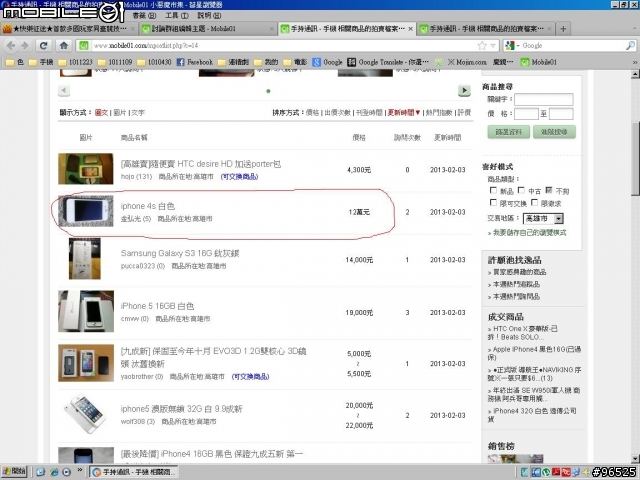
Task: Click 我要儲存自己的瀏覽模式 link
Action: tap(529, 232)
